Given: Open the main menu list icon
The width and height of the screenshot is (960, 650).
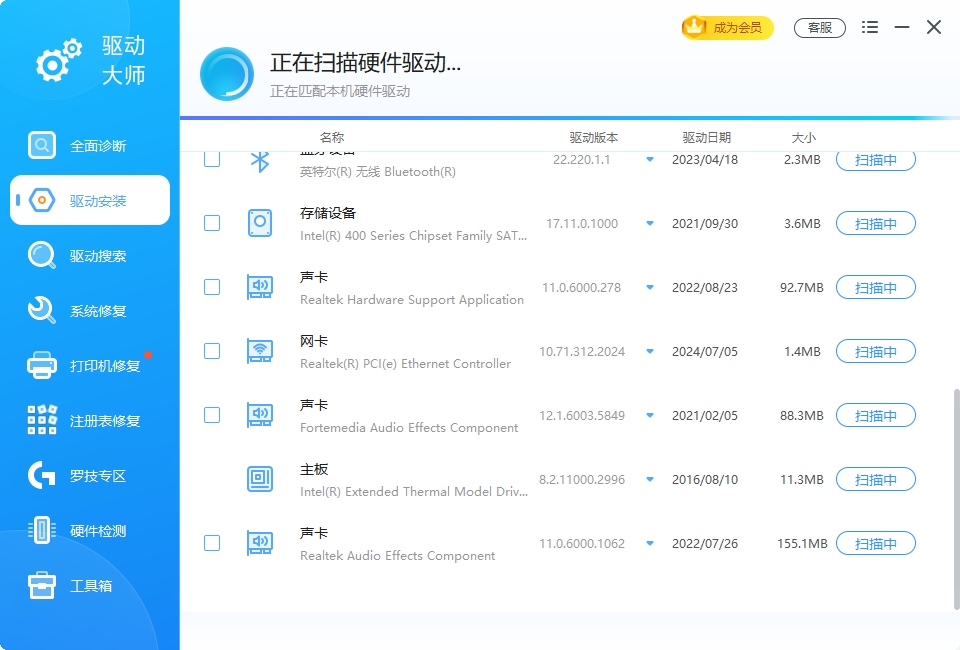Looking at the screenshot, I should coord(869,27).
